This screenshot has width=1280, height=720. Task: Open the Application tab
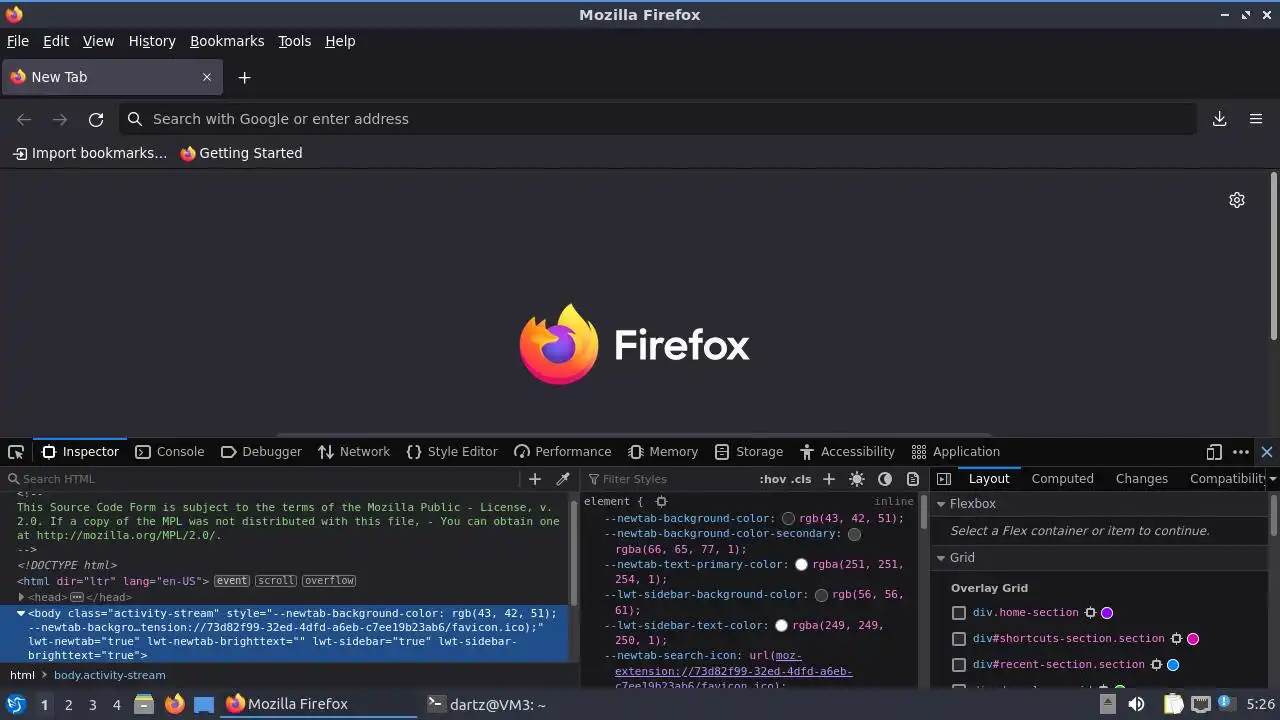(956, 452)
